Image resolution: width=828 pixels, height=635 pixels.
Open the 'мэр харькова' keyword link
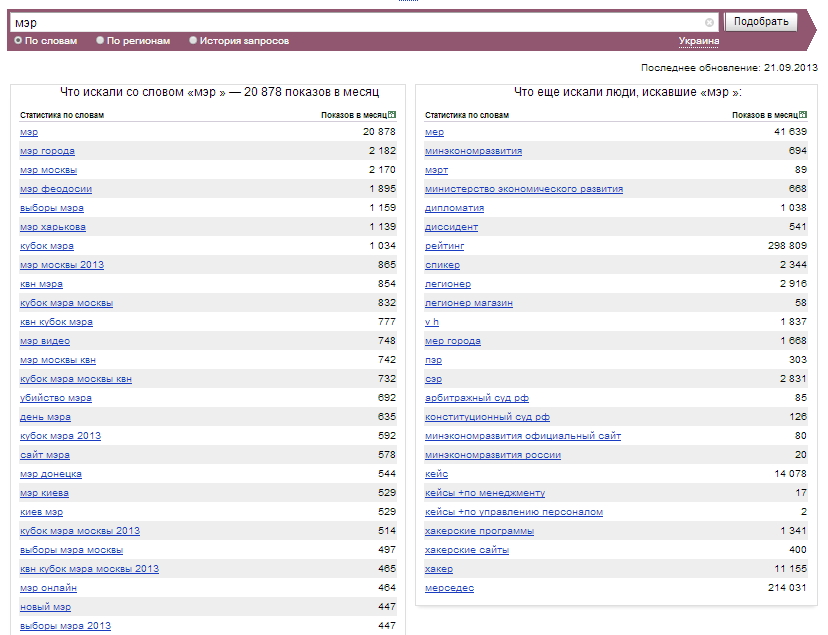pyautogui.click(x=53, y=227)
